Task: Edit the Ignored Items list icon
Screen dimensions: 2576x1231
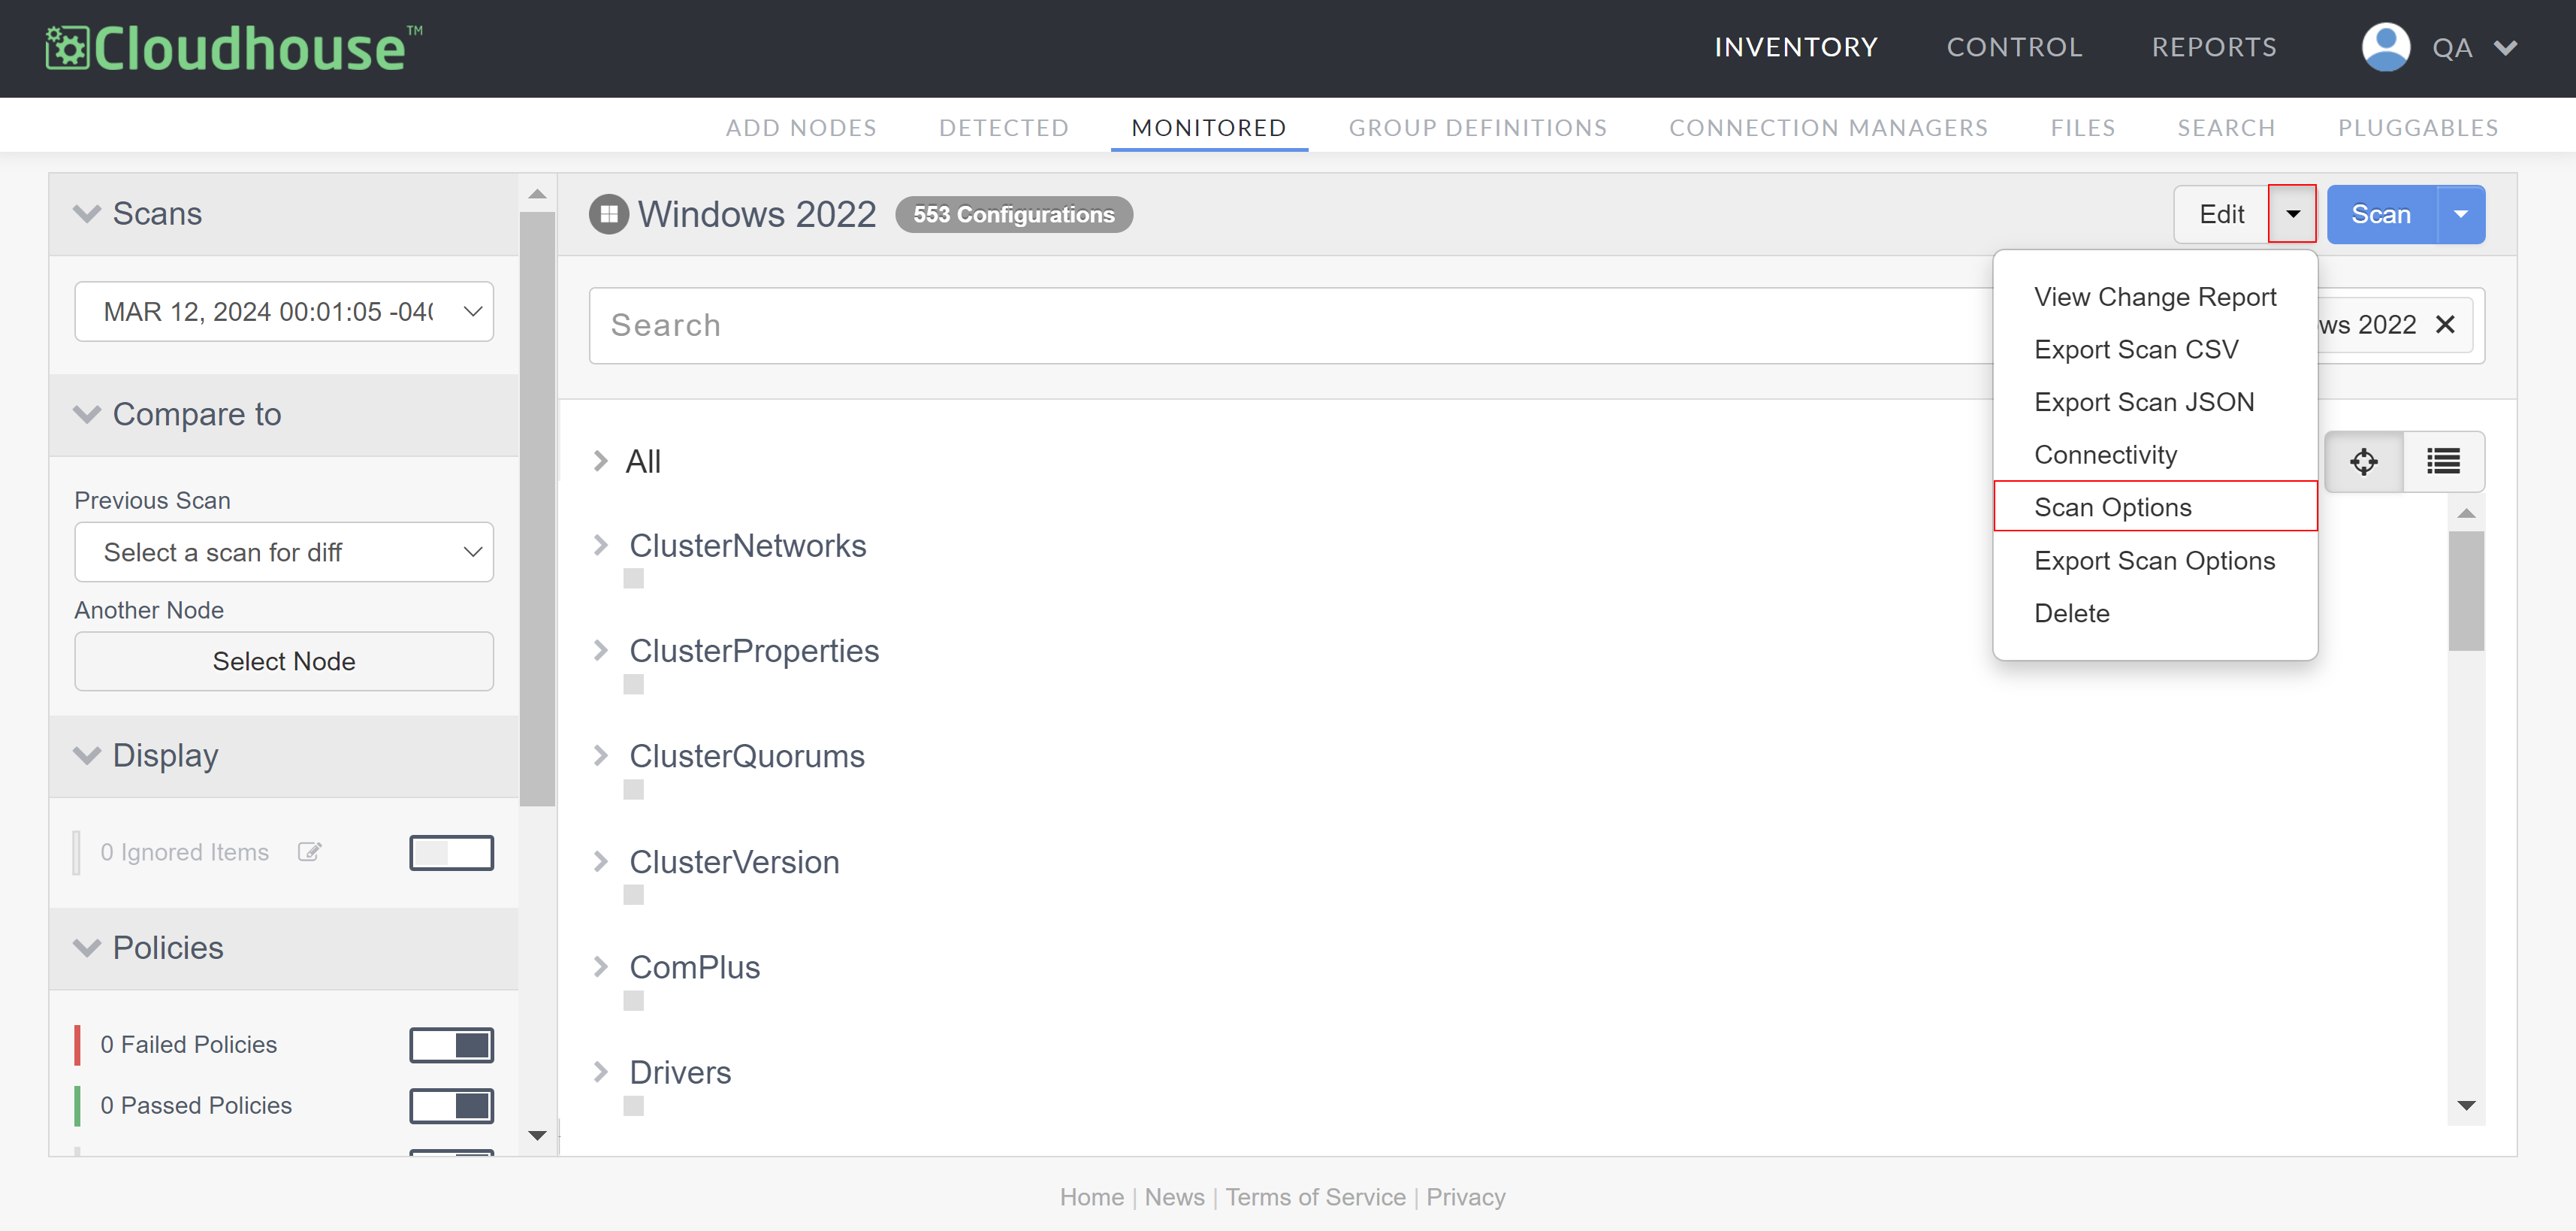Action: point(309,852)
